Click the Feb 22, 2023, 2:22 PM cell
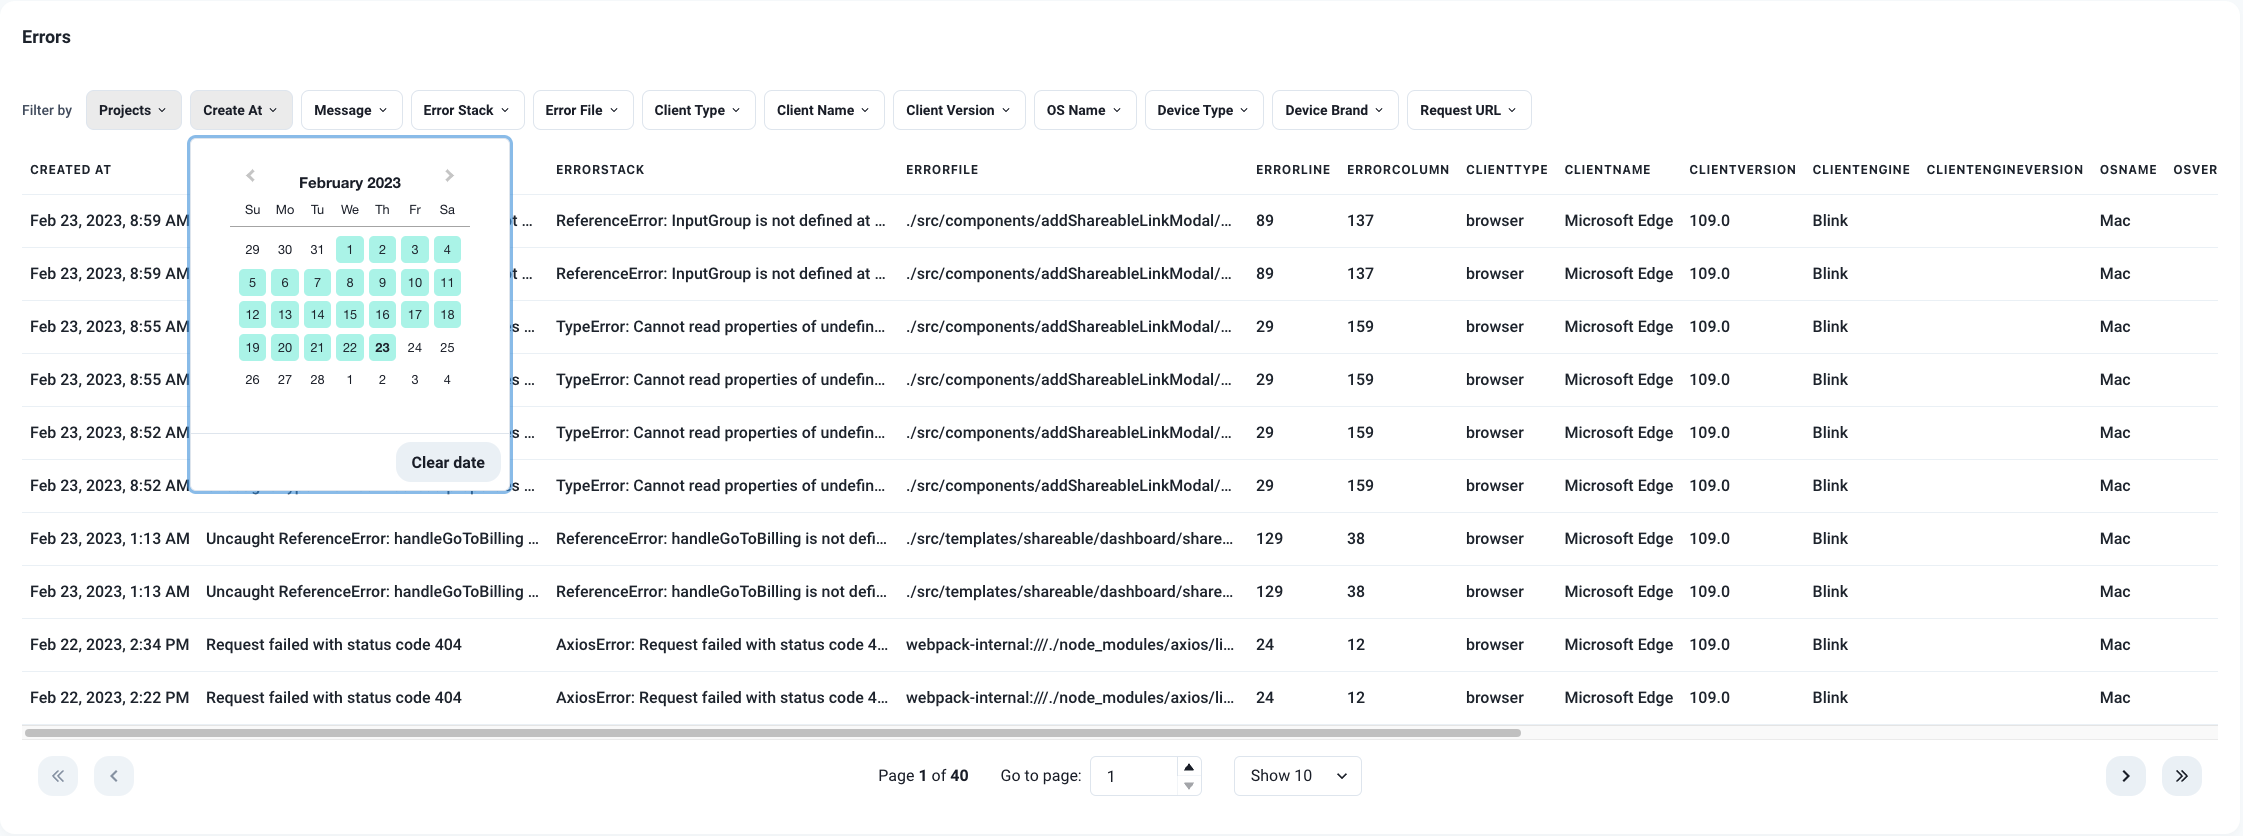Image resolution: width=2243 pixels, height=836 pixels. click(110, 698)
